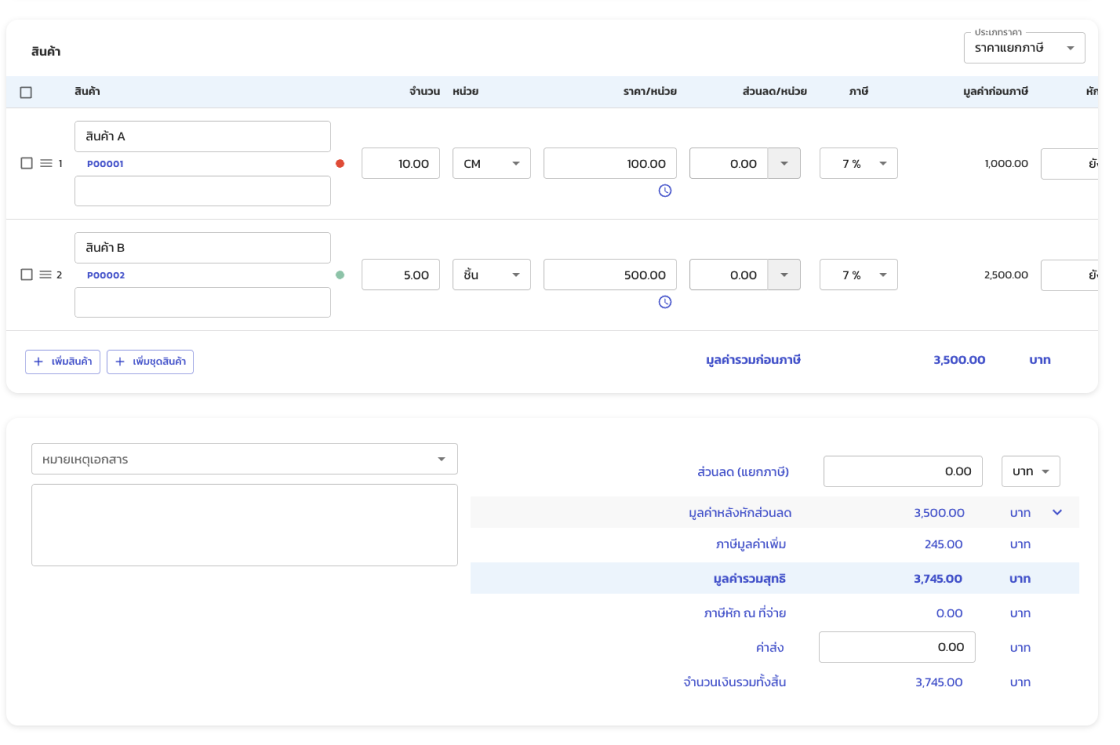Screen dimensions: 1120x745
Task: Open discount type arrow for สินค้า A
Action: point(784,163)
